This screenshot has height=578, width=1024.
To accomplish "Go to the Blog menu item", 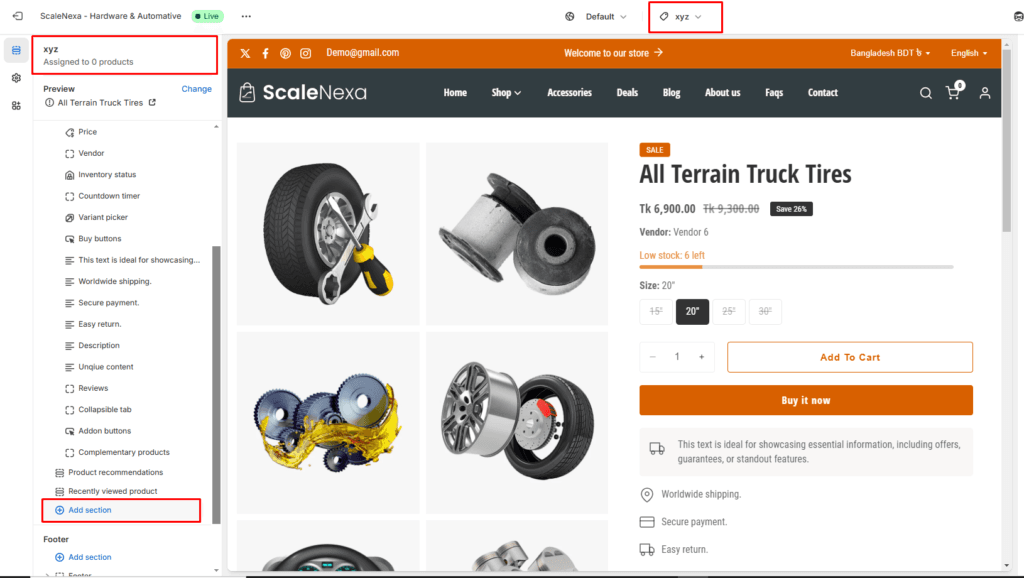I will click(671, 93).
